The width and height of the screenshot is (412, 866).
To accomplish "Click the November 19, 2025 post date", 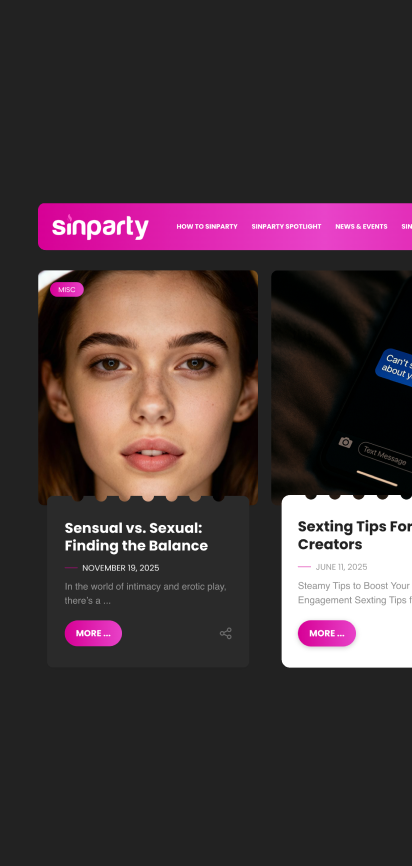I will [120, 568].
